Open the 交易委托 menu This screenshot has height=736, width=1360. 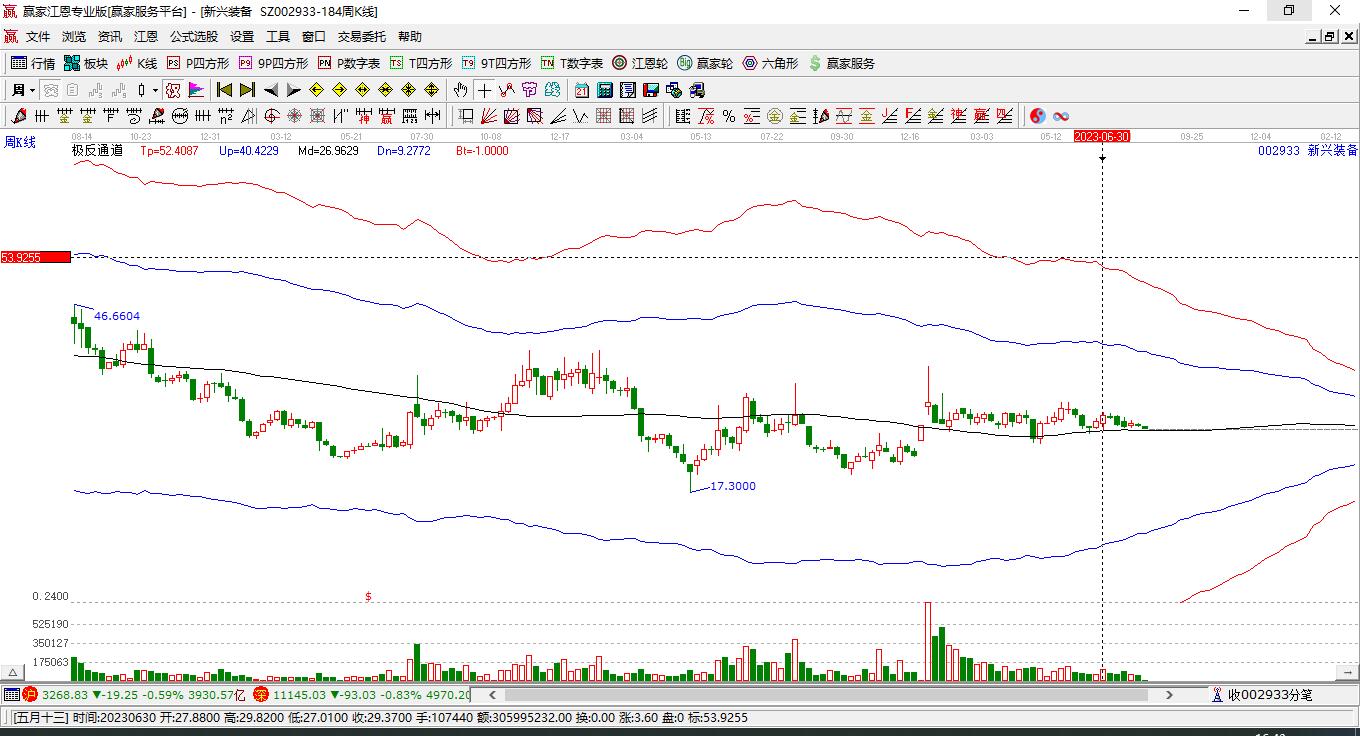tap(361, 37)
